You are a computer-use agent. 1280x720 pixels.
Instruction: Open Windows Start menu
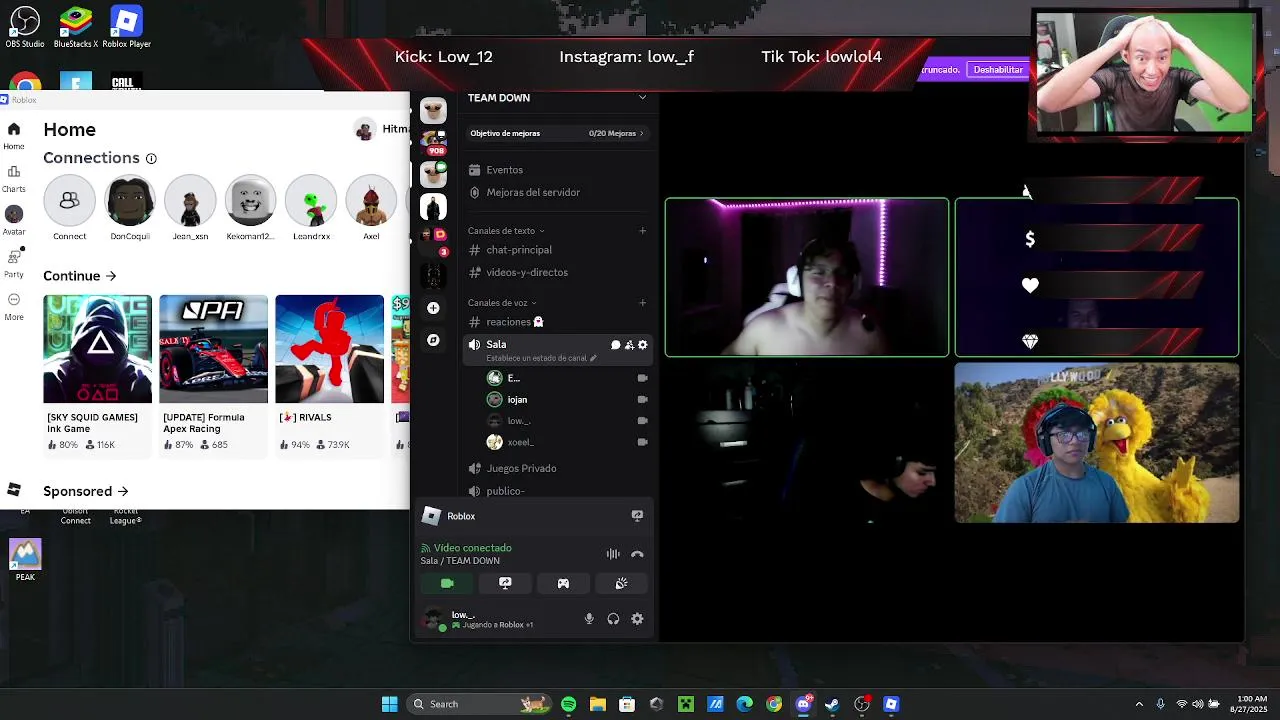pos(389,704)
